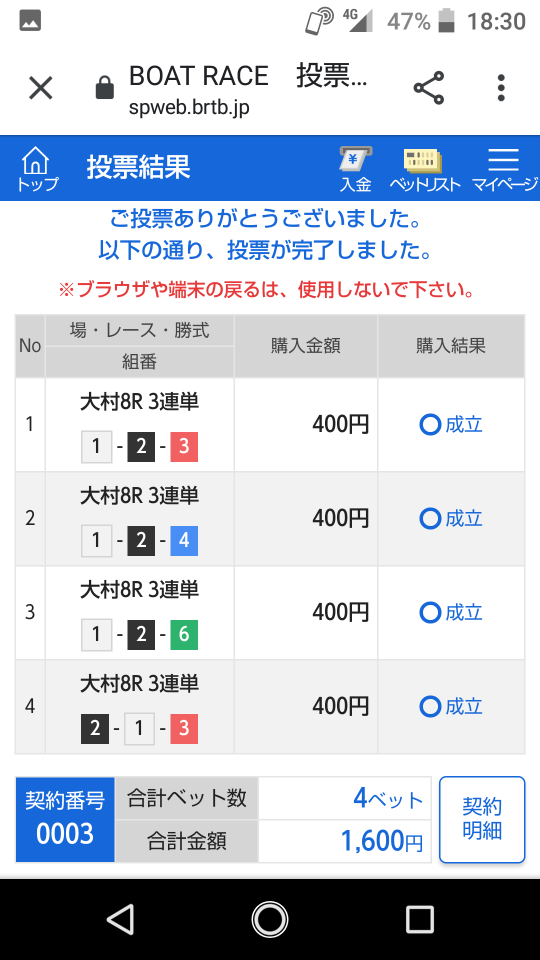Tap the Android recent apps square

(420, 919)
